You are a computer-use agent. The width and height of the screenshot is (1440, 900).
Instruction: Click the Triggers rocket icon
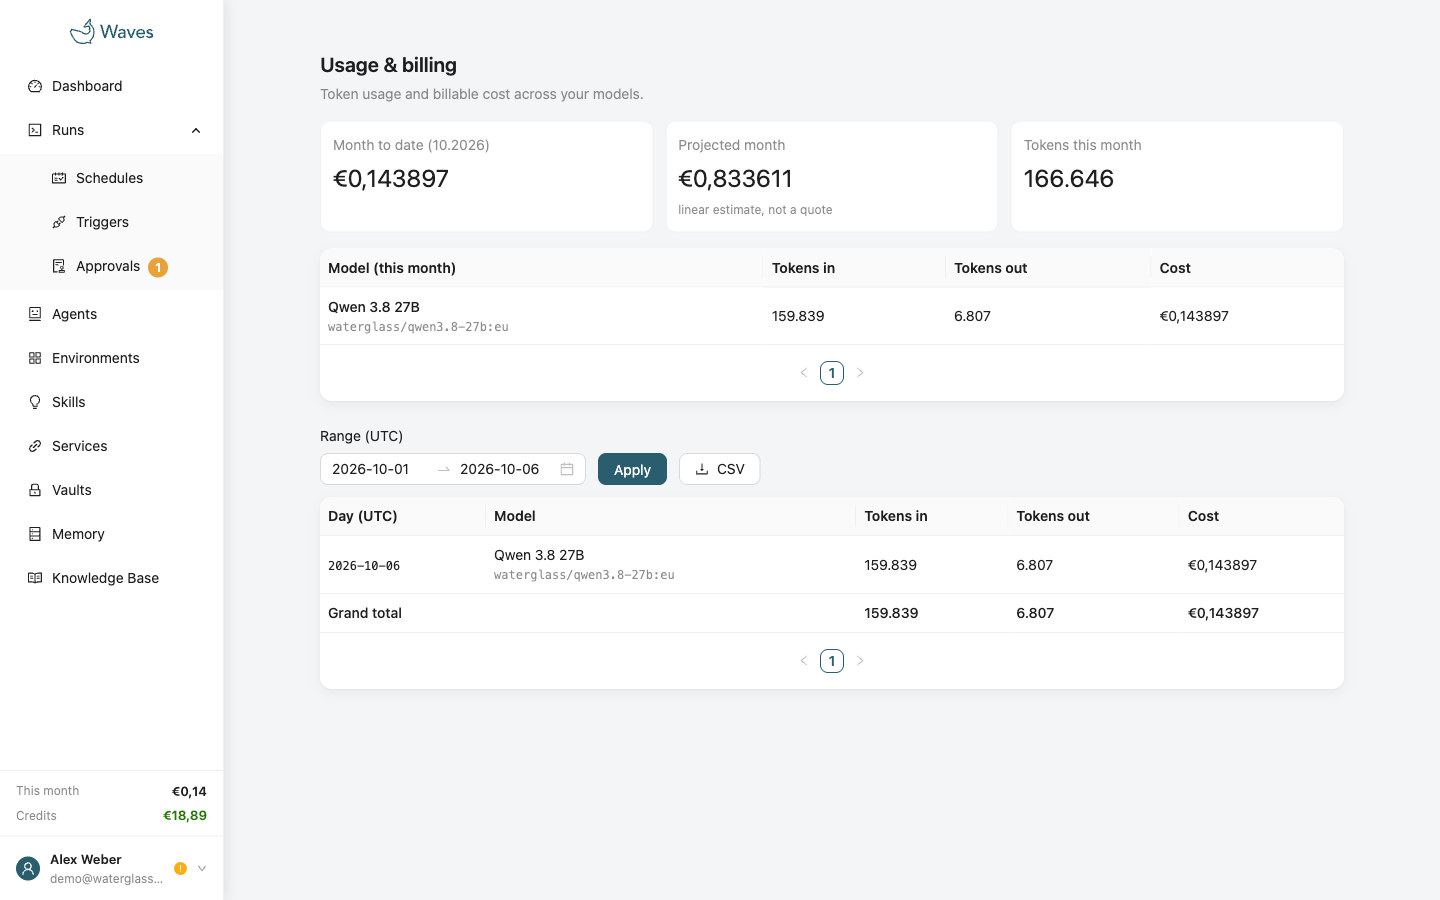coord(59,222)
